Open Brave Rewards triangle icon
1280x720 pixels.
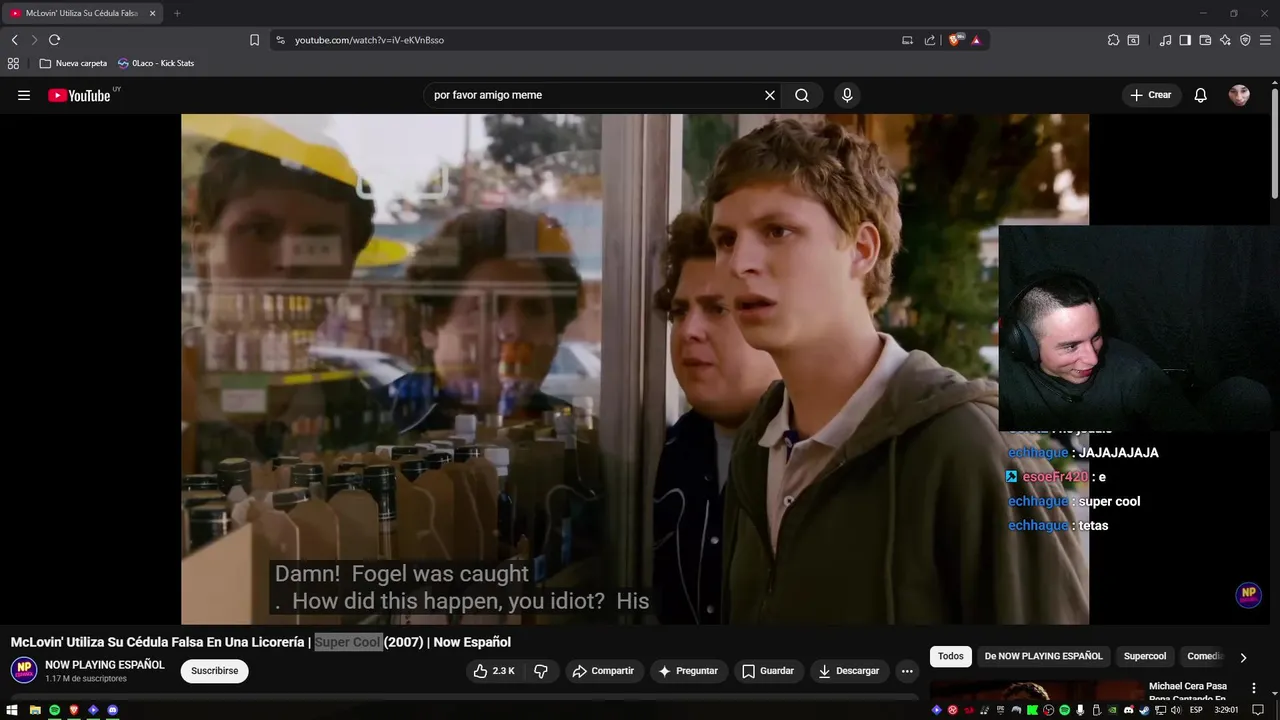976,40
